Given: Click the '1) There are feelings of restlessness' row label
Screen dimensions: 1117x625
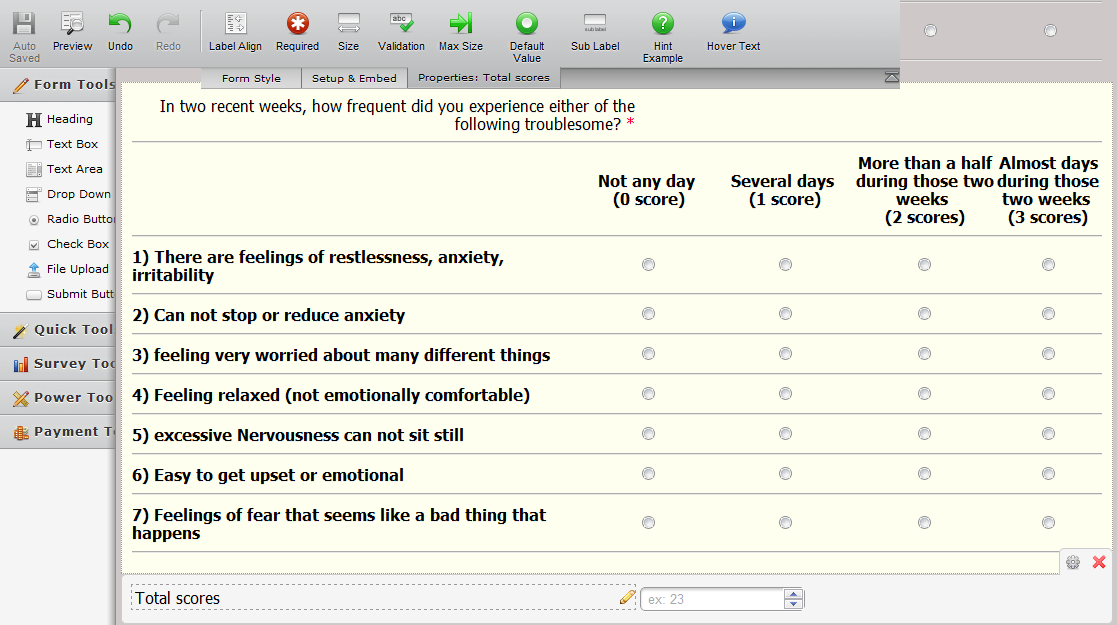Looking at the screenshot, I should tap(318, 266).
